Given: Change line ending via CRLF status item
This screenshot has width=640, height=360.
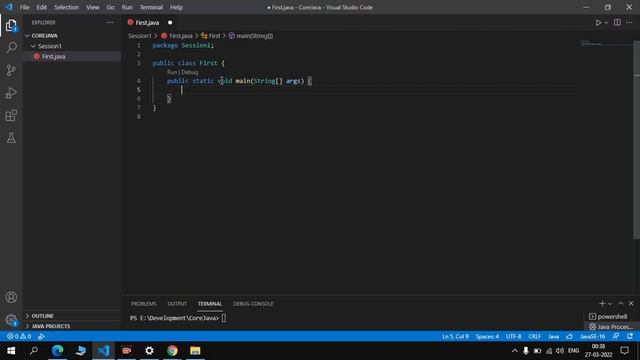Looking at the screenshot, I should pos(534,336).
